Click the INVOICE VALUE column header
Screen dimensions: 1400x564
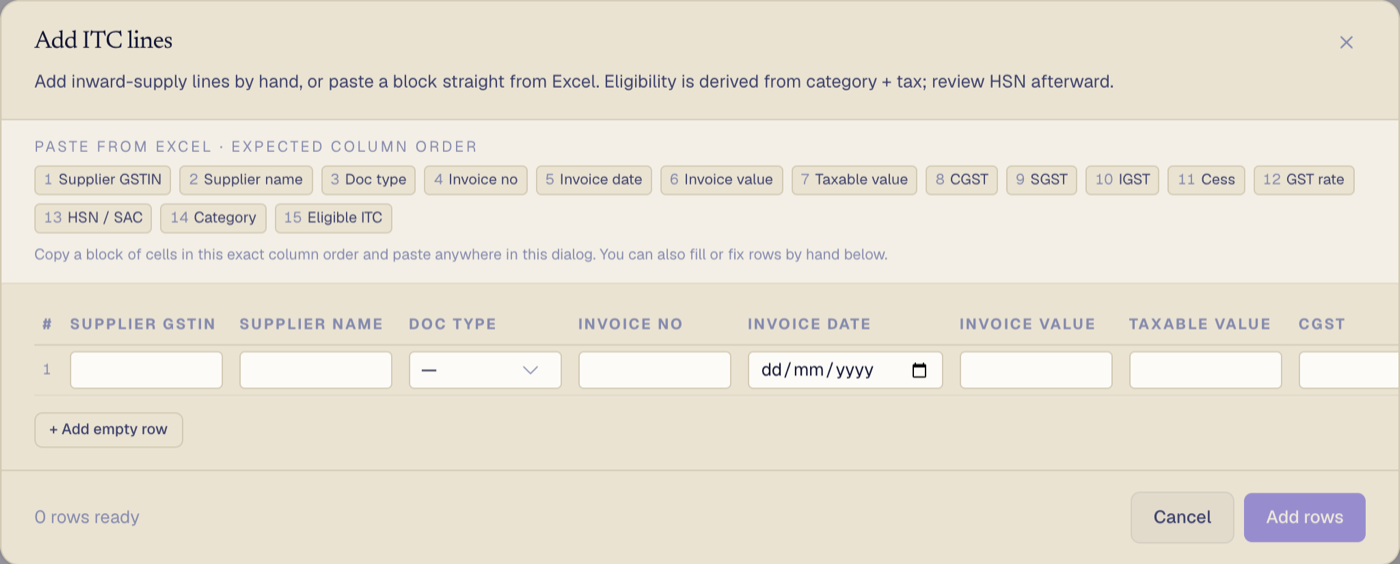(x=1028, y=324)
